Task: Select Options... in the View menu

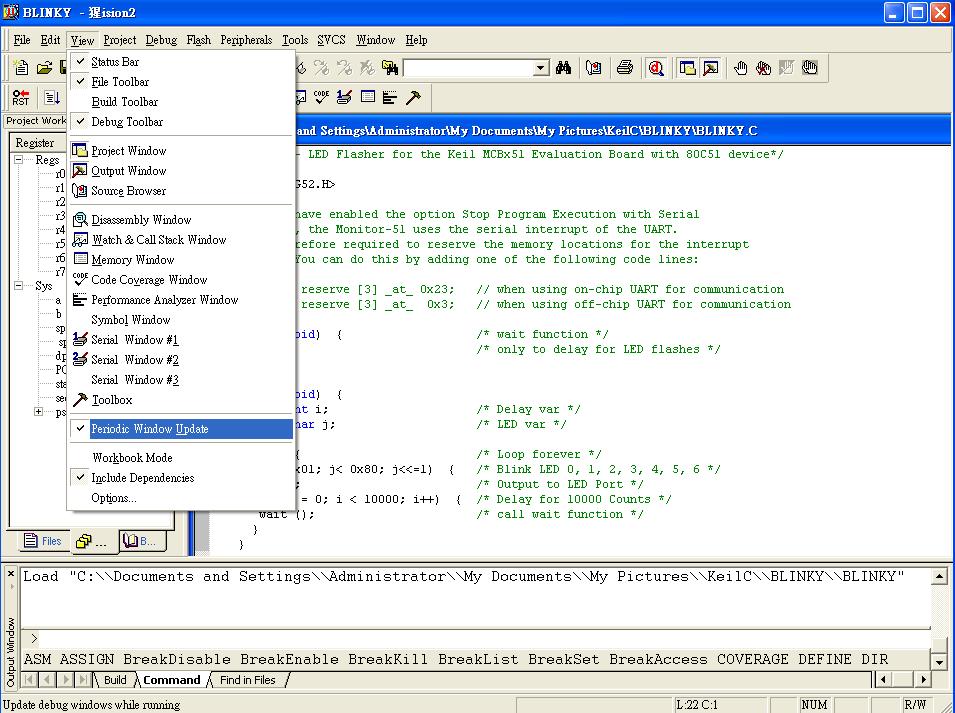Action: point(113,498)
